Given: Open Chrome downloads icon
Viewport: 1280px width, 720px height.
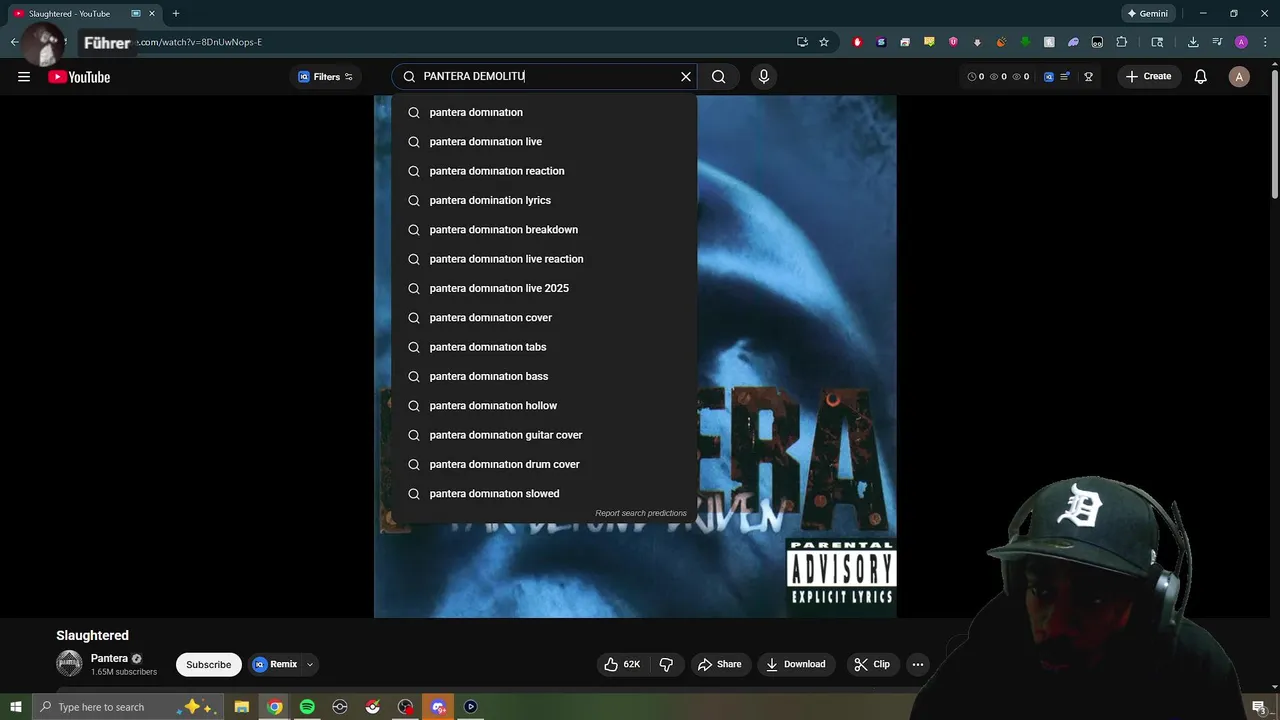Looking at the screenshot, I should pos(1193,42).
